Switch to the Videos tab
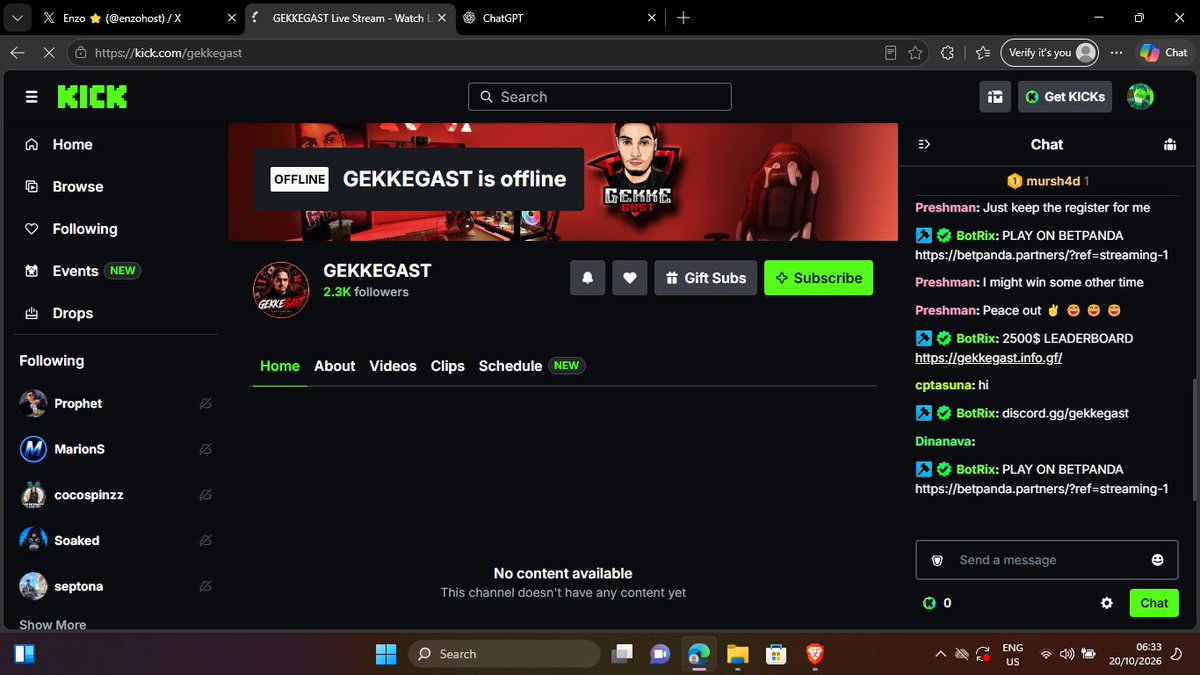Screen dimensions: 1200x675 [x=393, y=366]
